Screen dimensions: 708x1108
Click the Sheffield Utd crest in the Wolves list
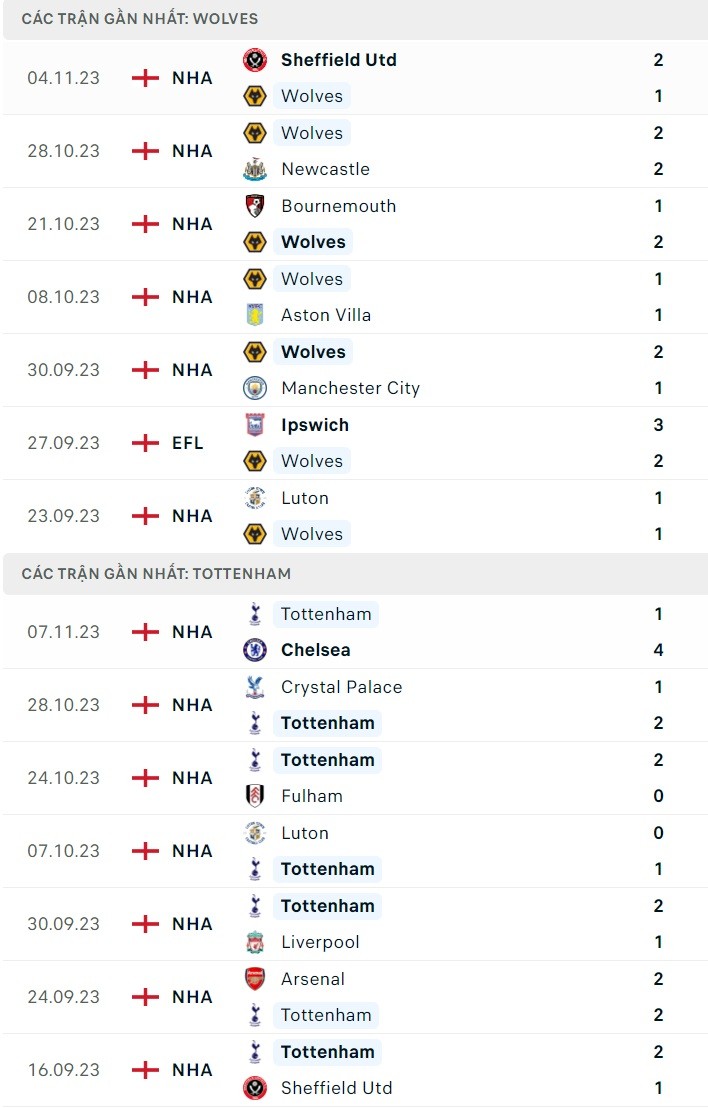click(x=255, y=60)
